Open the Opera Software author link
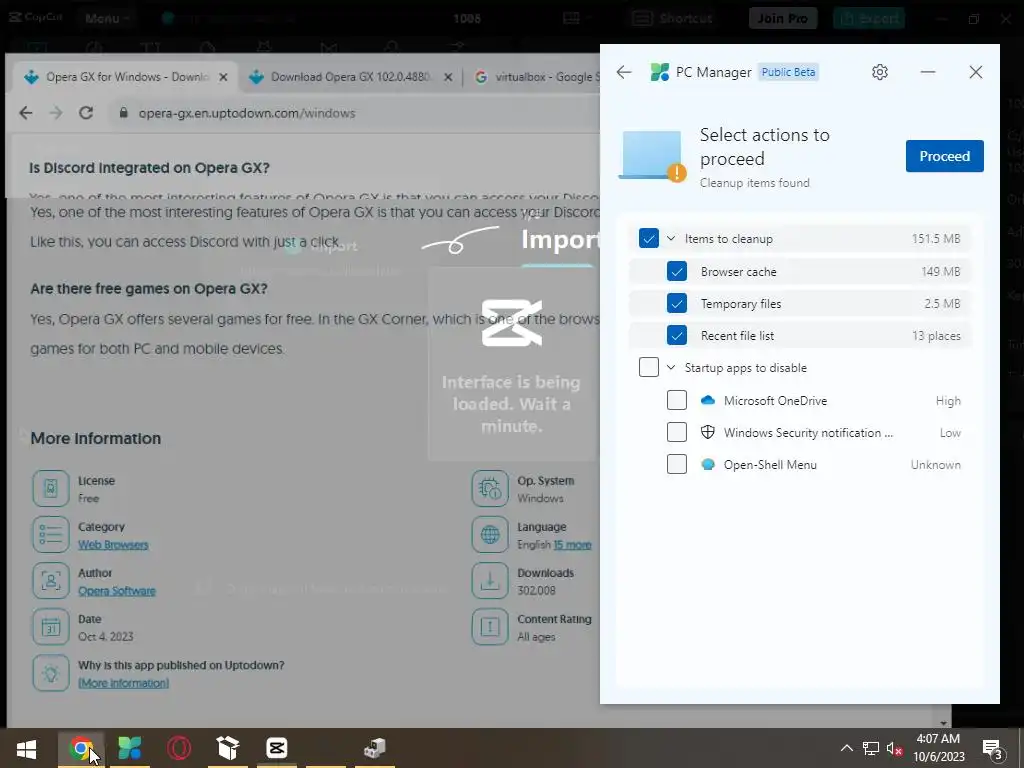Image resolution: width=1024 pixels, height=768 pixels. (117, 591)
